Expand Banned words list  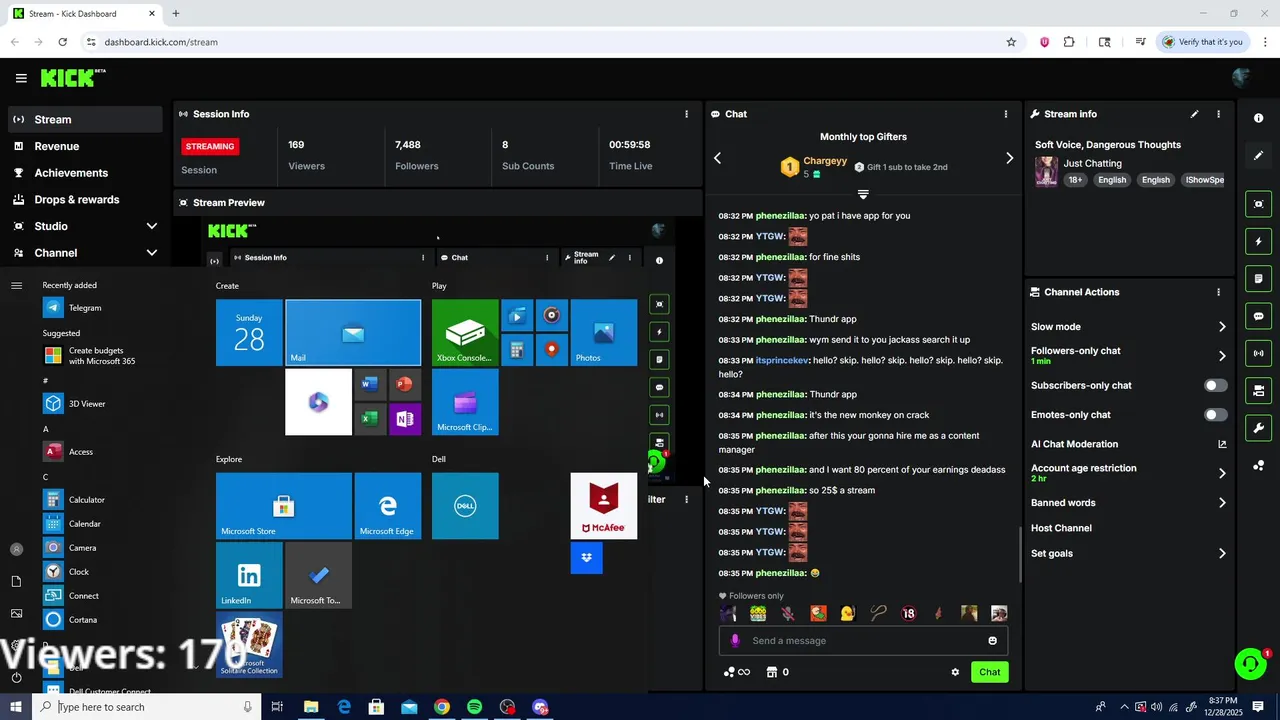click(1222, 503)
